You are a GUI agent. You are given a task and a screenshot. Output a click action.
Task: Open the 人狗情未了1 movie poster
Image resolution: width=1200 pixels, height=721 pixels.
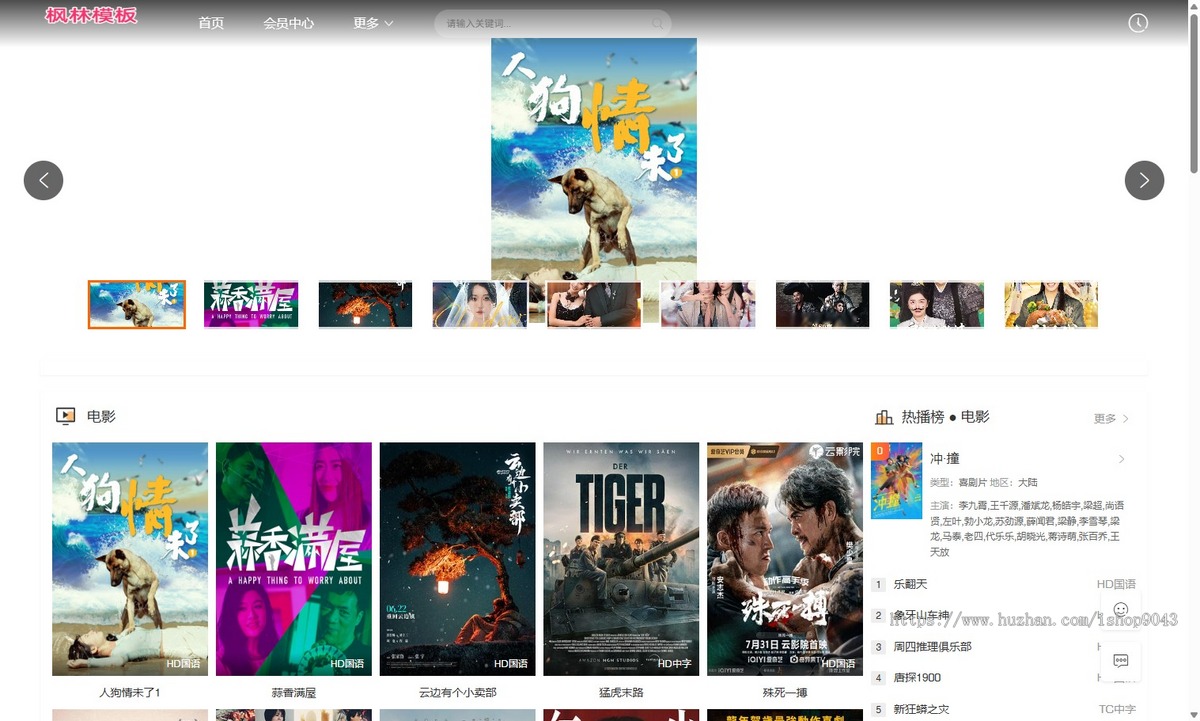point(130,559)
